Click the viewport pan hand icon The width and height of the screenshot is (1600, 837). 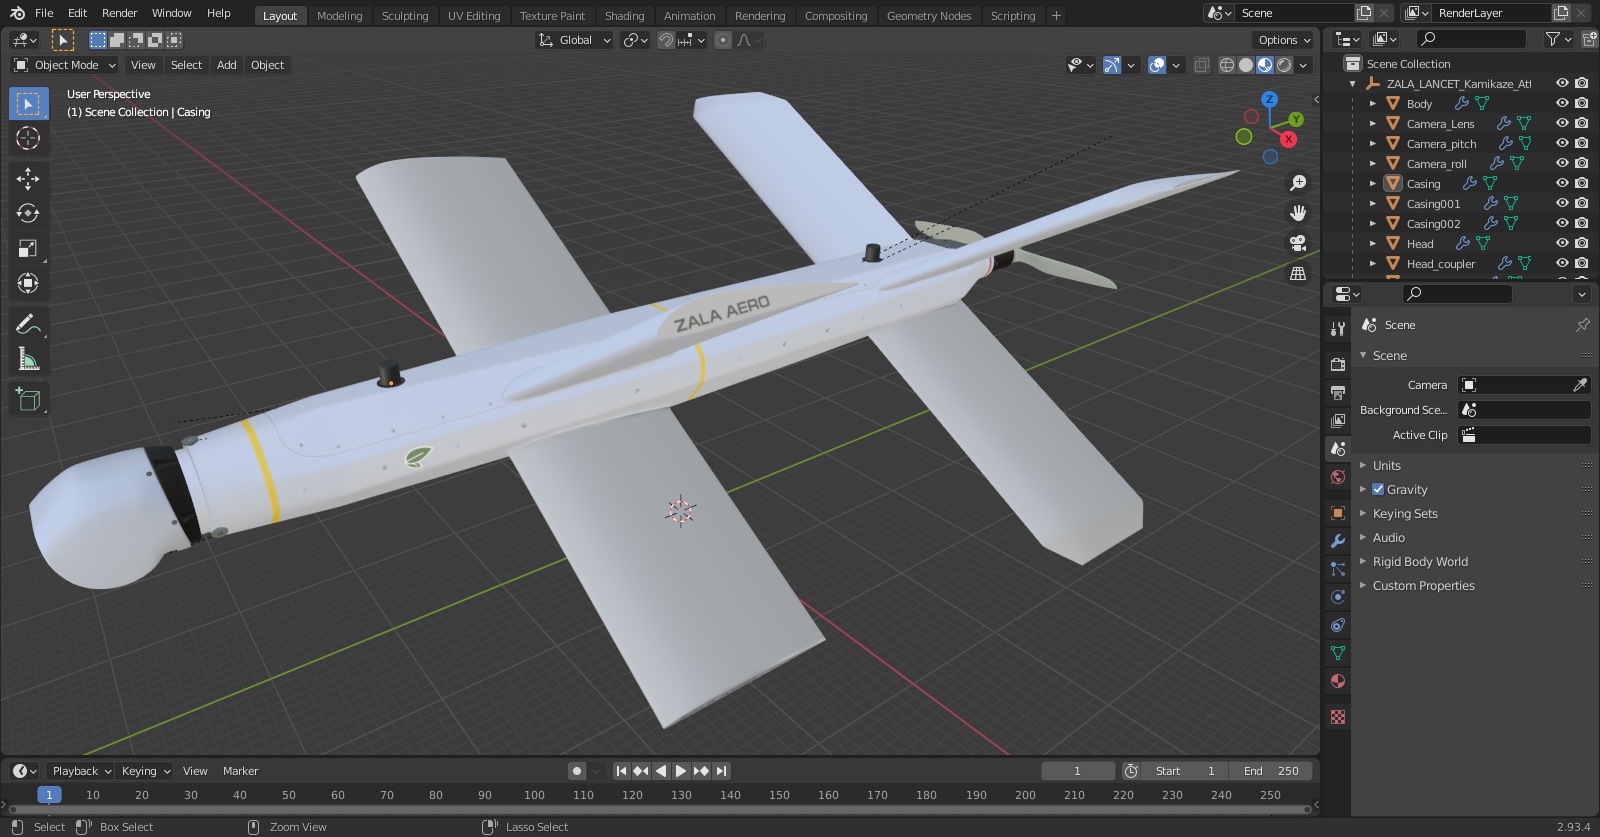click(1298, 213)
